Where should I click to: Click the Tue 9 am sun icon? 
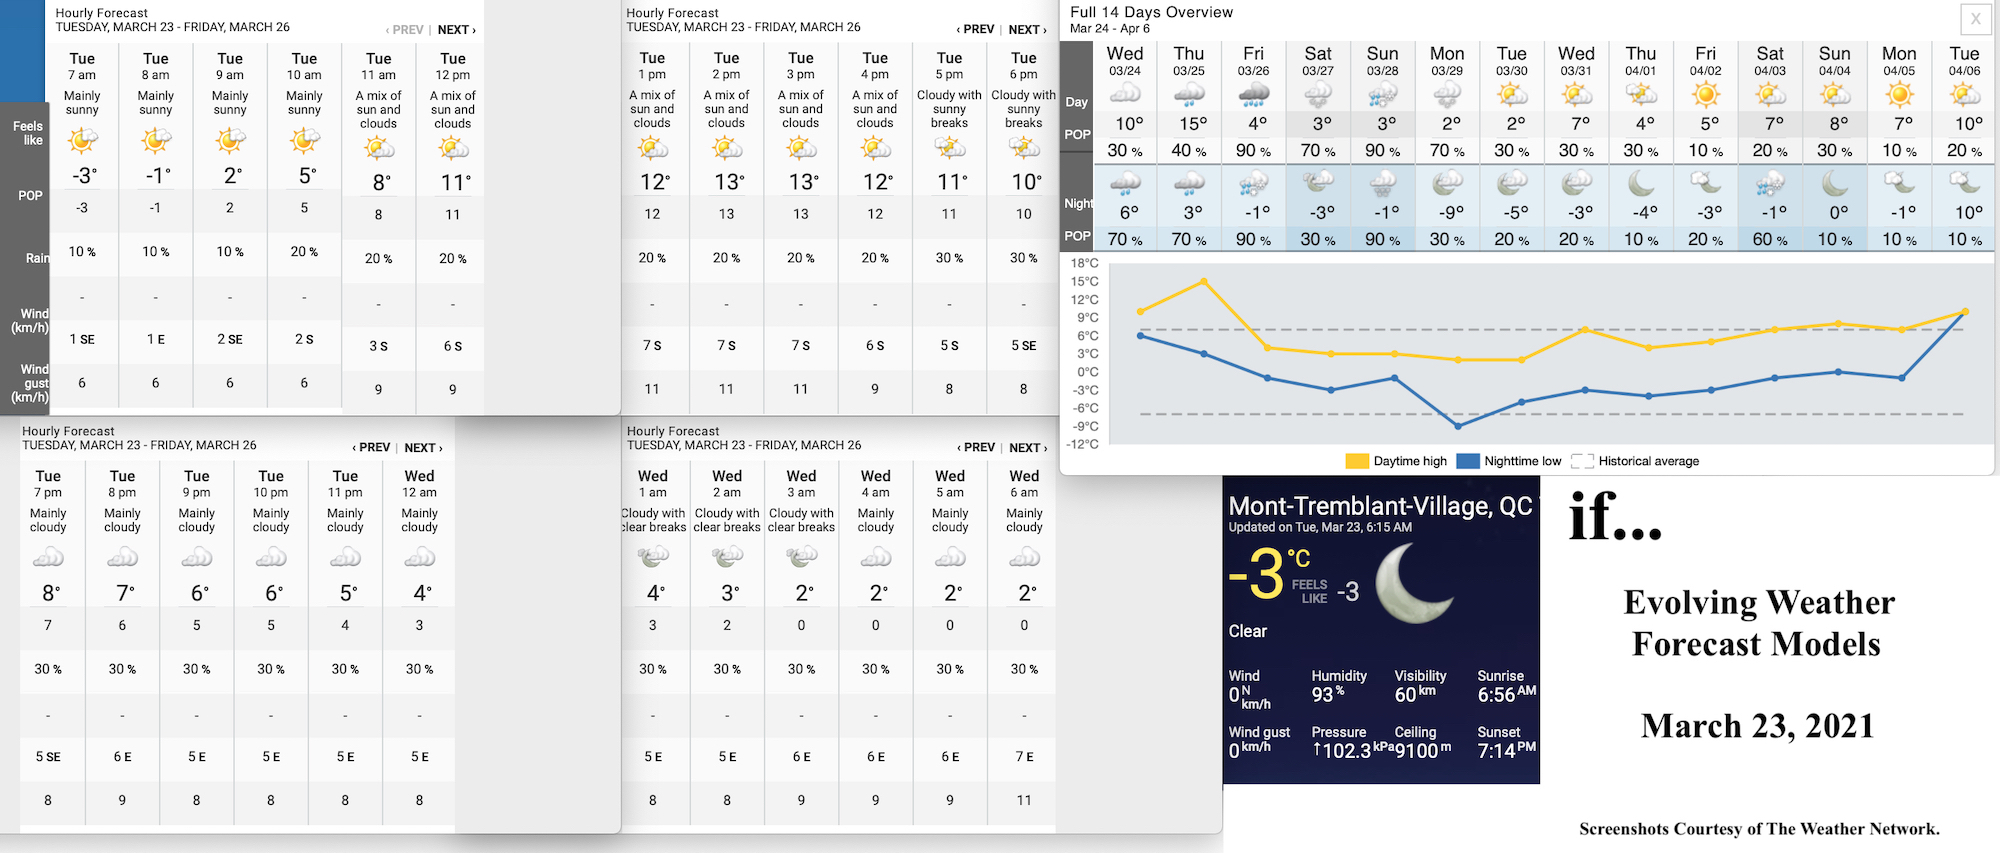point(230,141)
